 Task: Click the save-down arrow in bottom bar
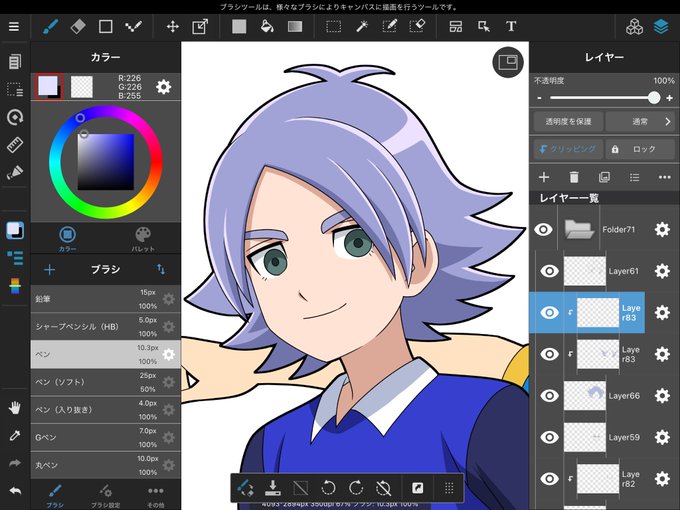coord(272,488)
